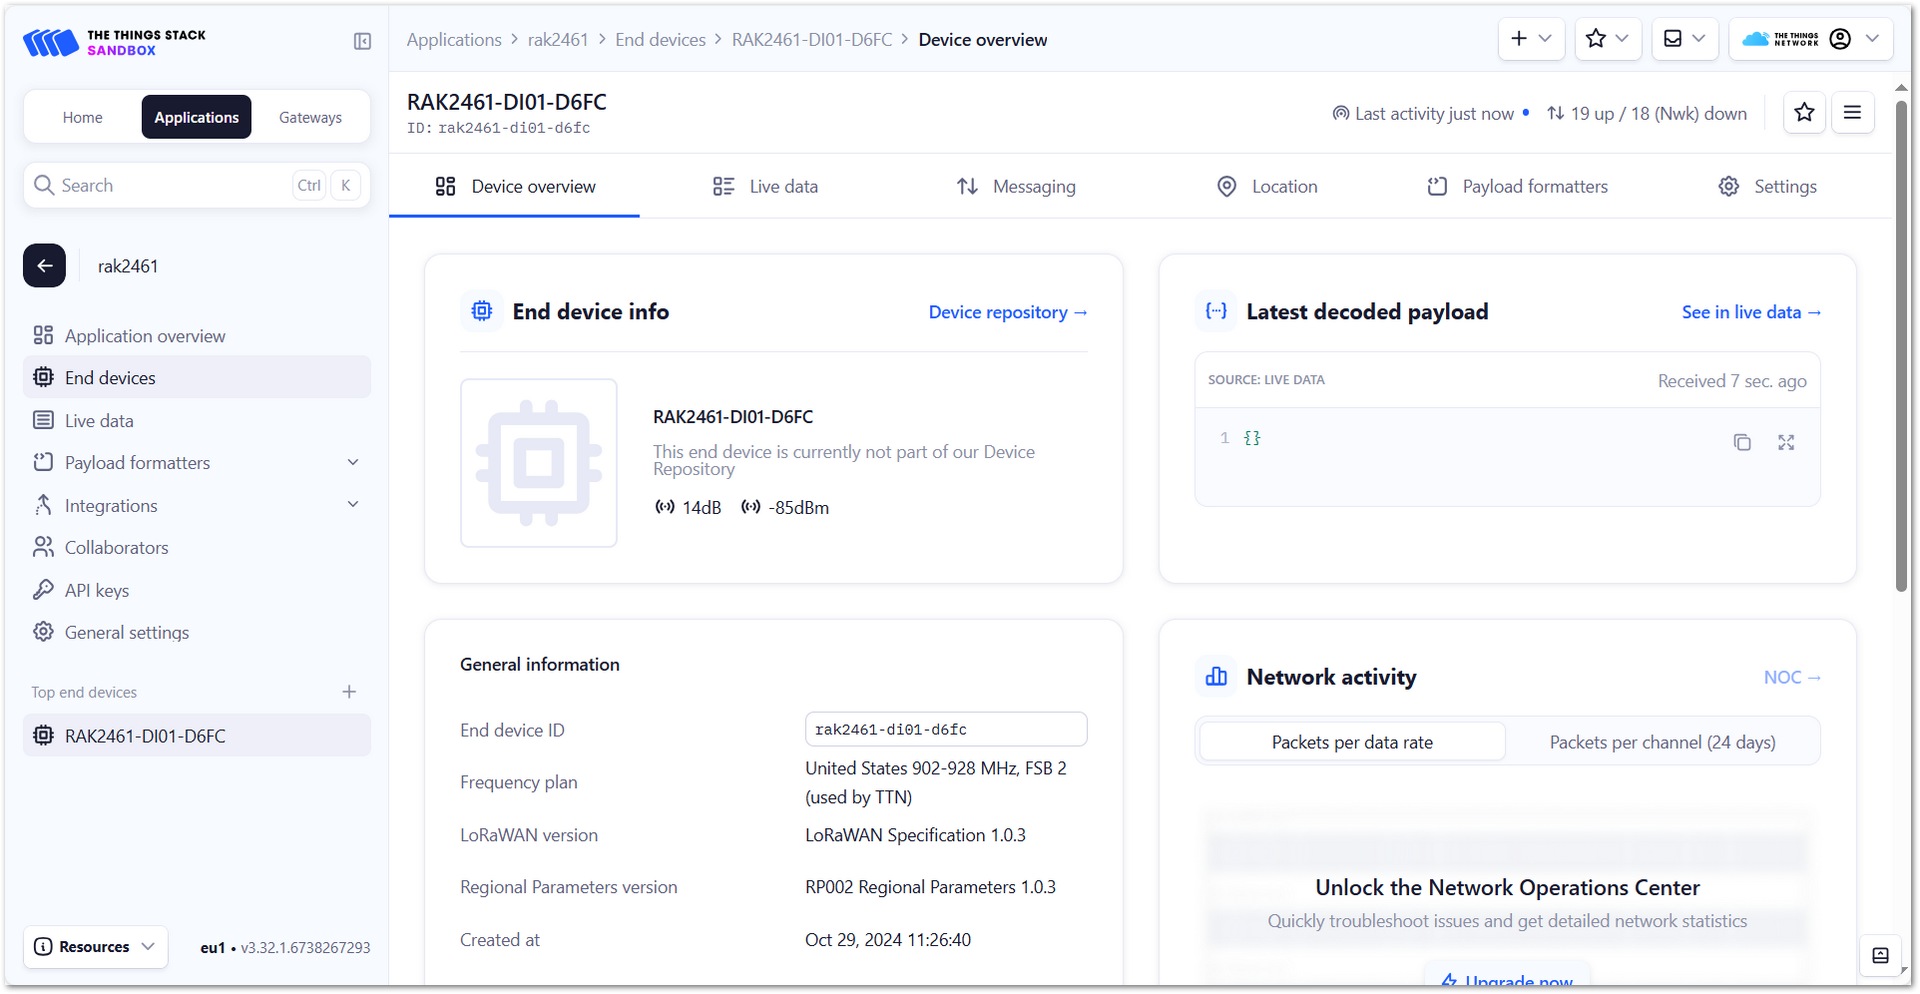Select the RAK2461-DI01-D6FC top end device
The height and width of the screenshot is (994, 1920).
196,735
